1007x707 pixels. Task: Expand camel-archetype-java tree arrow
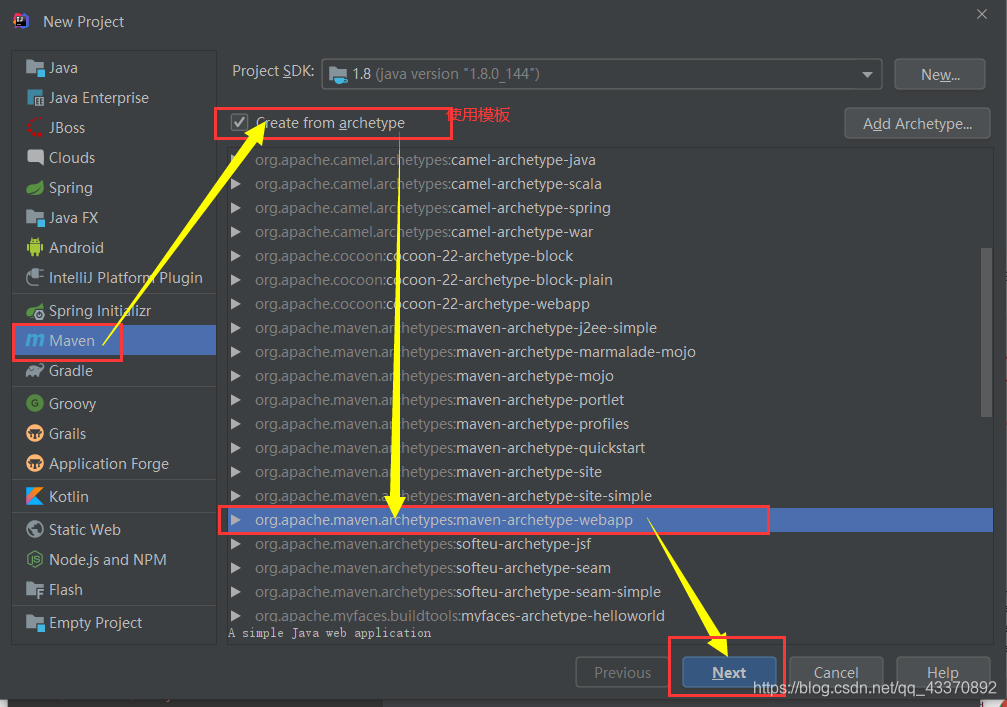click(236, 160)
